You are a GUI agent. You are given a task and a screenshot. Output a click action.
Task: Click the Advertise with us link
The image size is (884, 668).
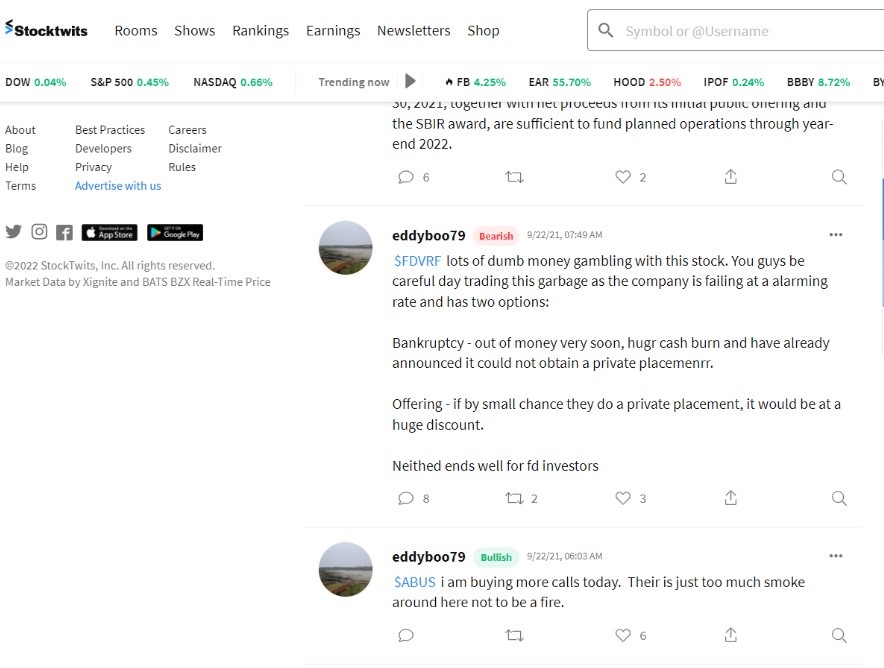(x=118, y=186)
